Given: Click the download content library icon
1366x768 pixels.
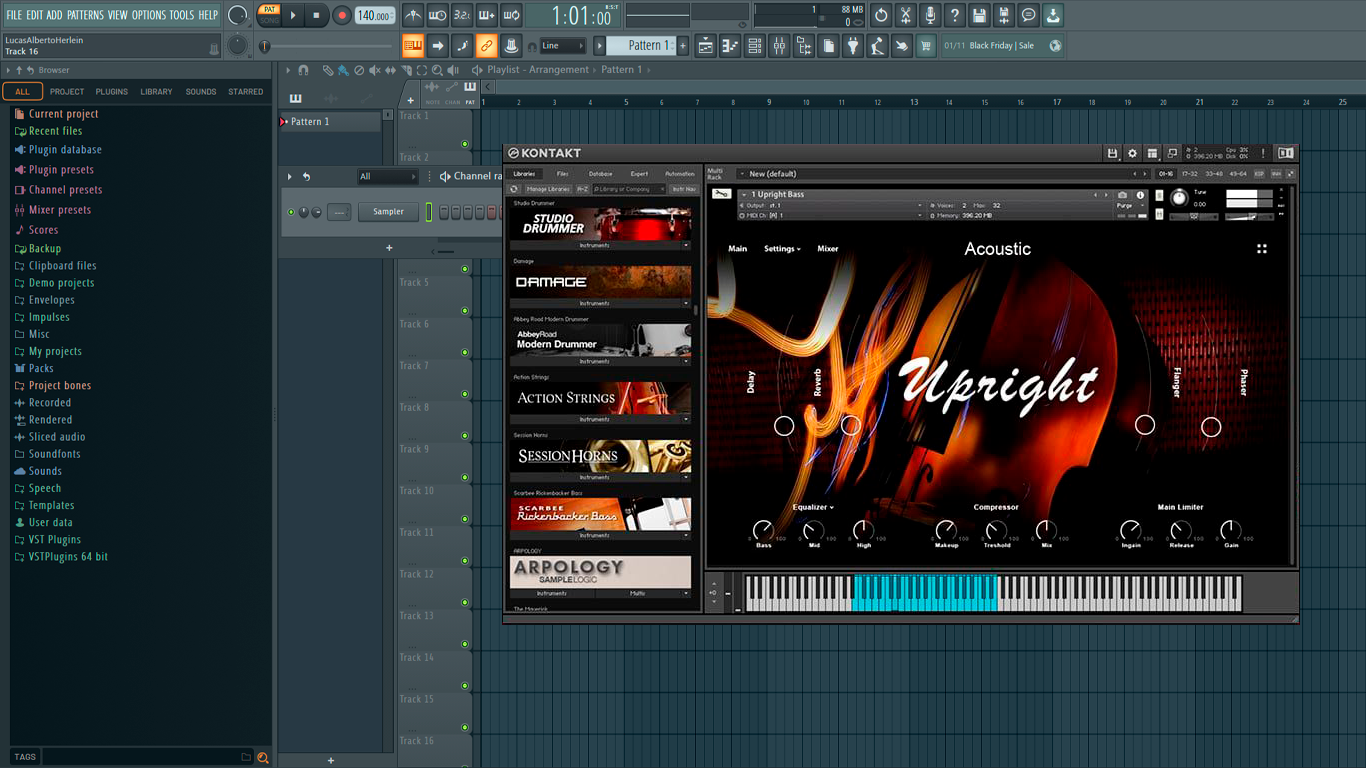Looking at the screenshot, I should (x=1053, y=15).
